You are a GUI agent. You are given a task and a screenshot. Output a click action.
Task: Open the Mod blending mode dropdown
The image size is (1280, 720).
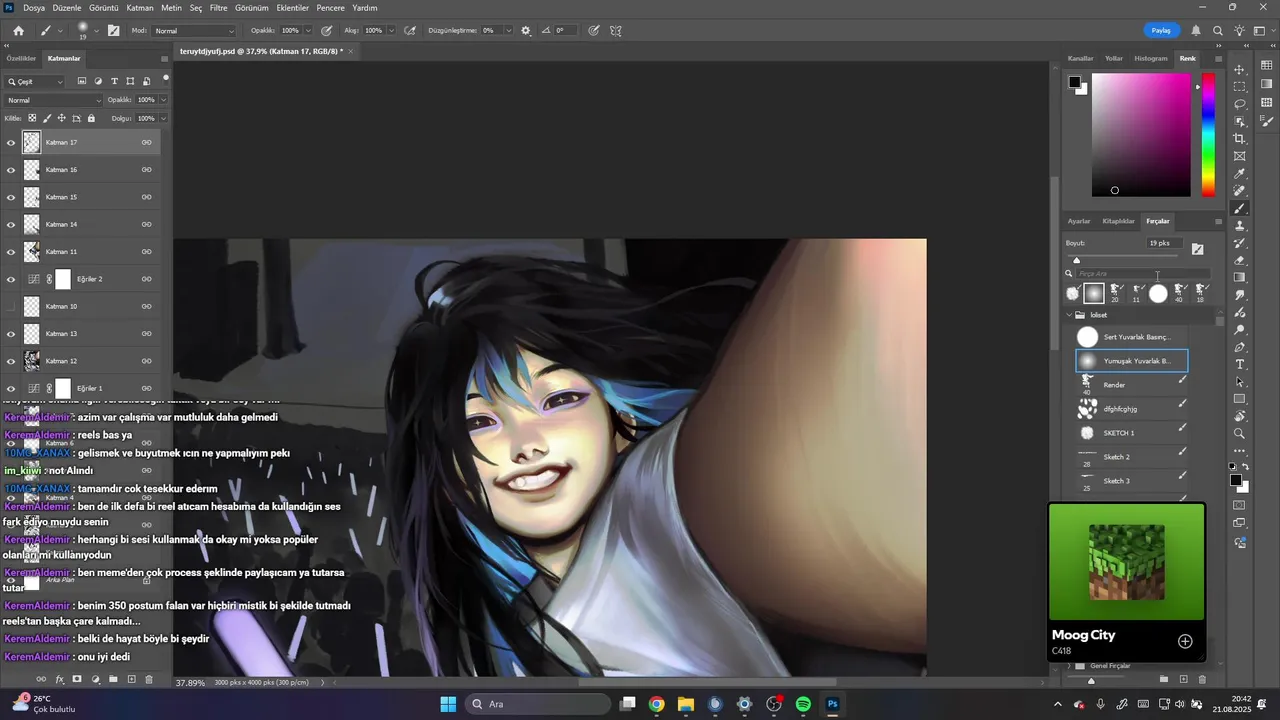tap(194, 31)
